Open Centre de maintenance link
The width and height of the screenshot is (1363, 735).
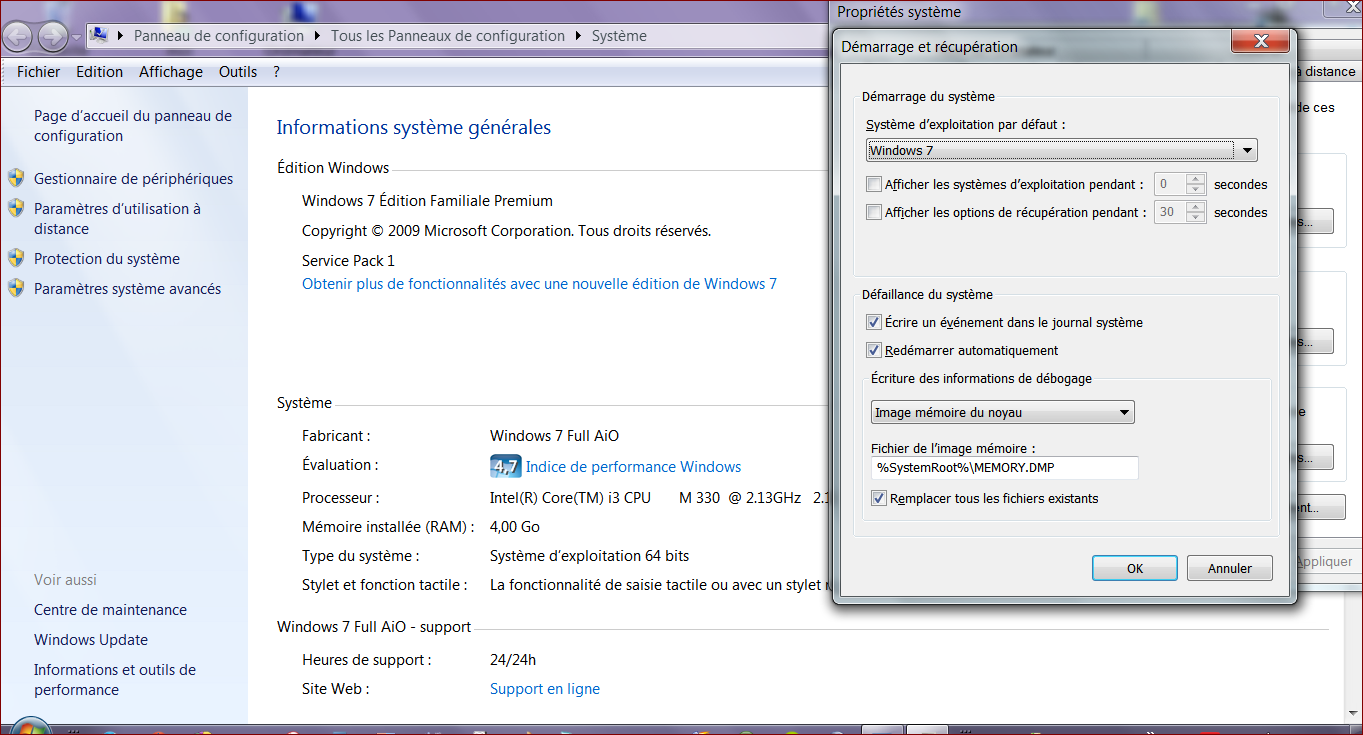pos(110,610)
